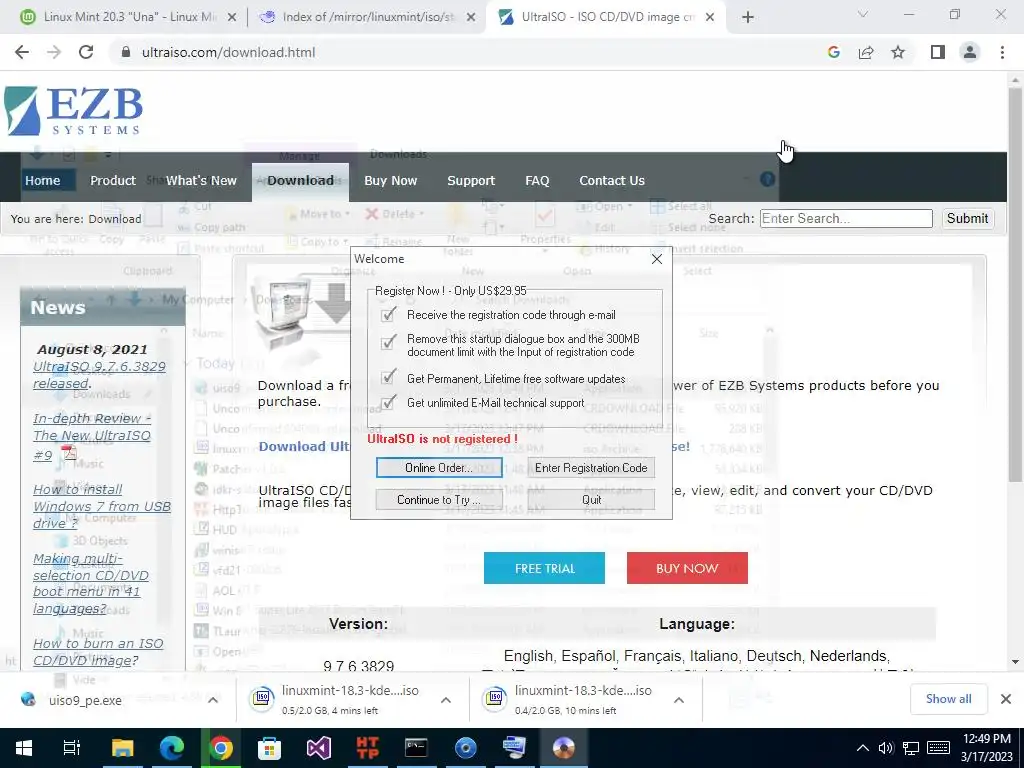Show hidden tray icons chevron
Screen dimensions: 1024x768
tap(863, 748)
